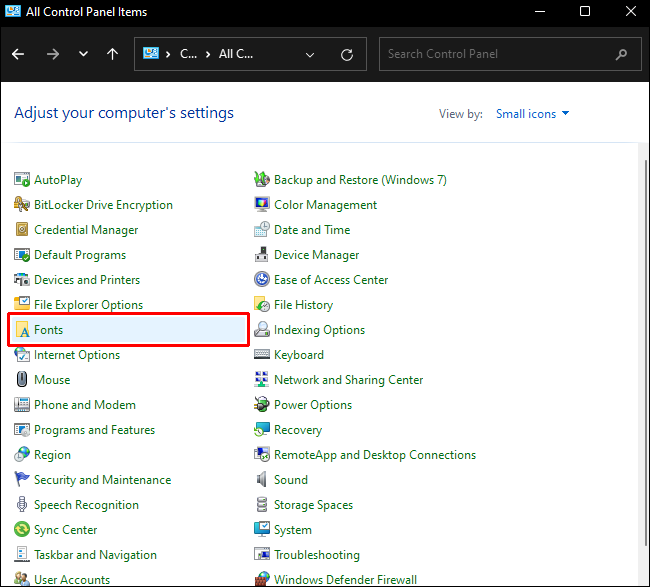650x587 pixels.
Task: Open the recent locations chevron
Action: point(83,54)
